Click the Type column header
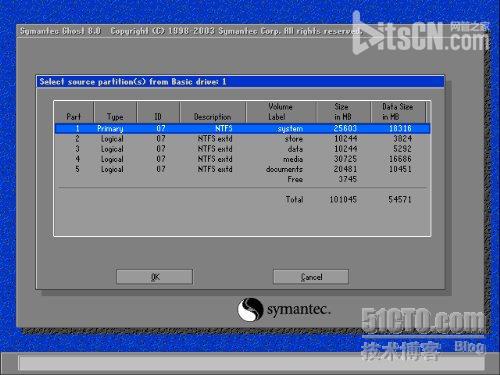Viewport: 500px width, 375px height. pyautogui.click(x=115, y=112)
